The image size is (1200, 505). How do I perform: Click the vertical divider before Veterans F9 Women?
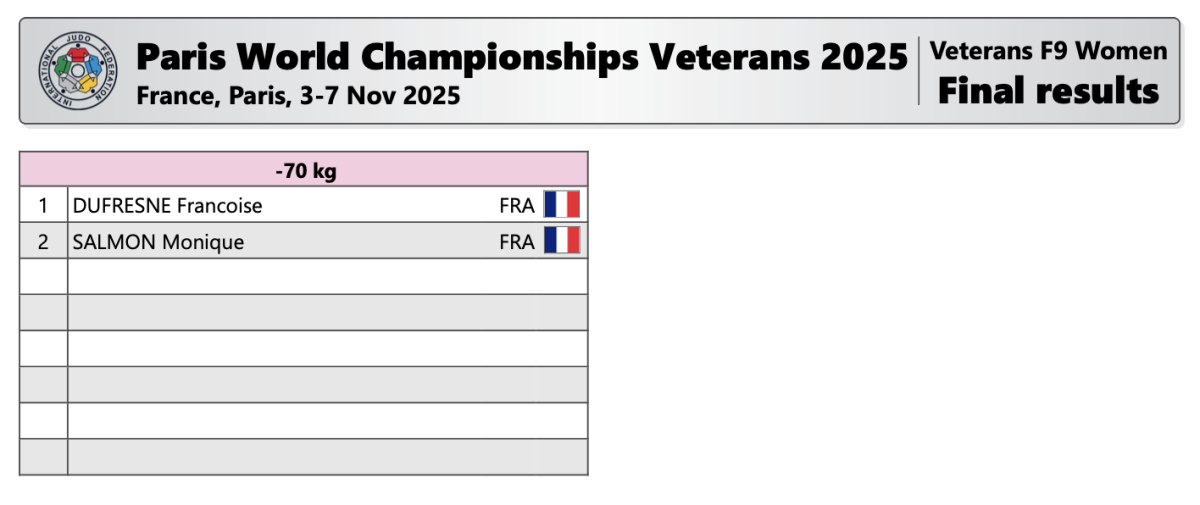(919, 70)
